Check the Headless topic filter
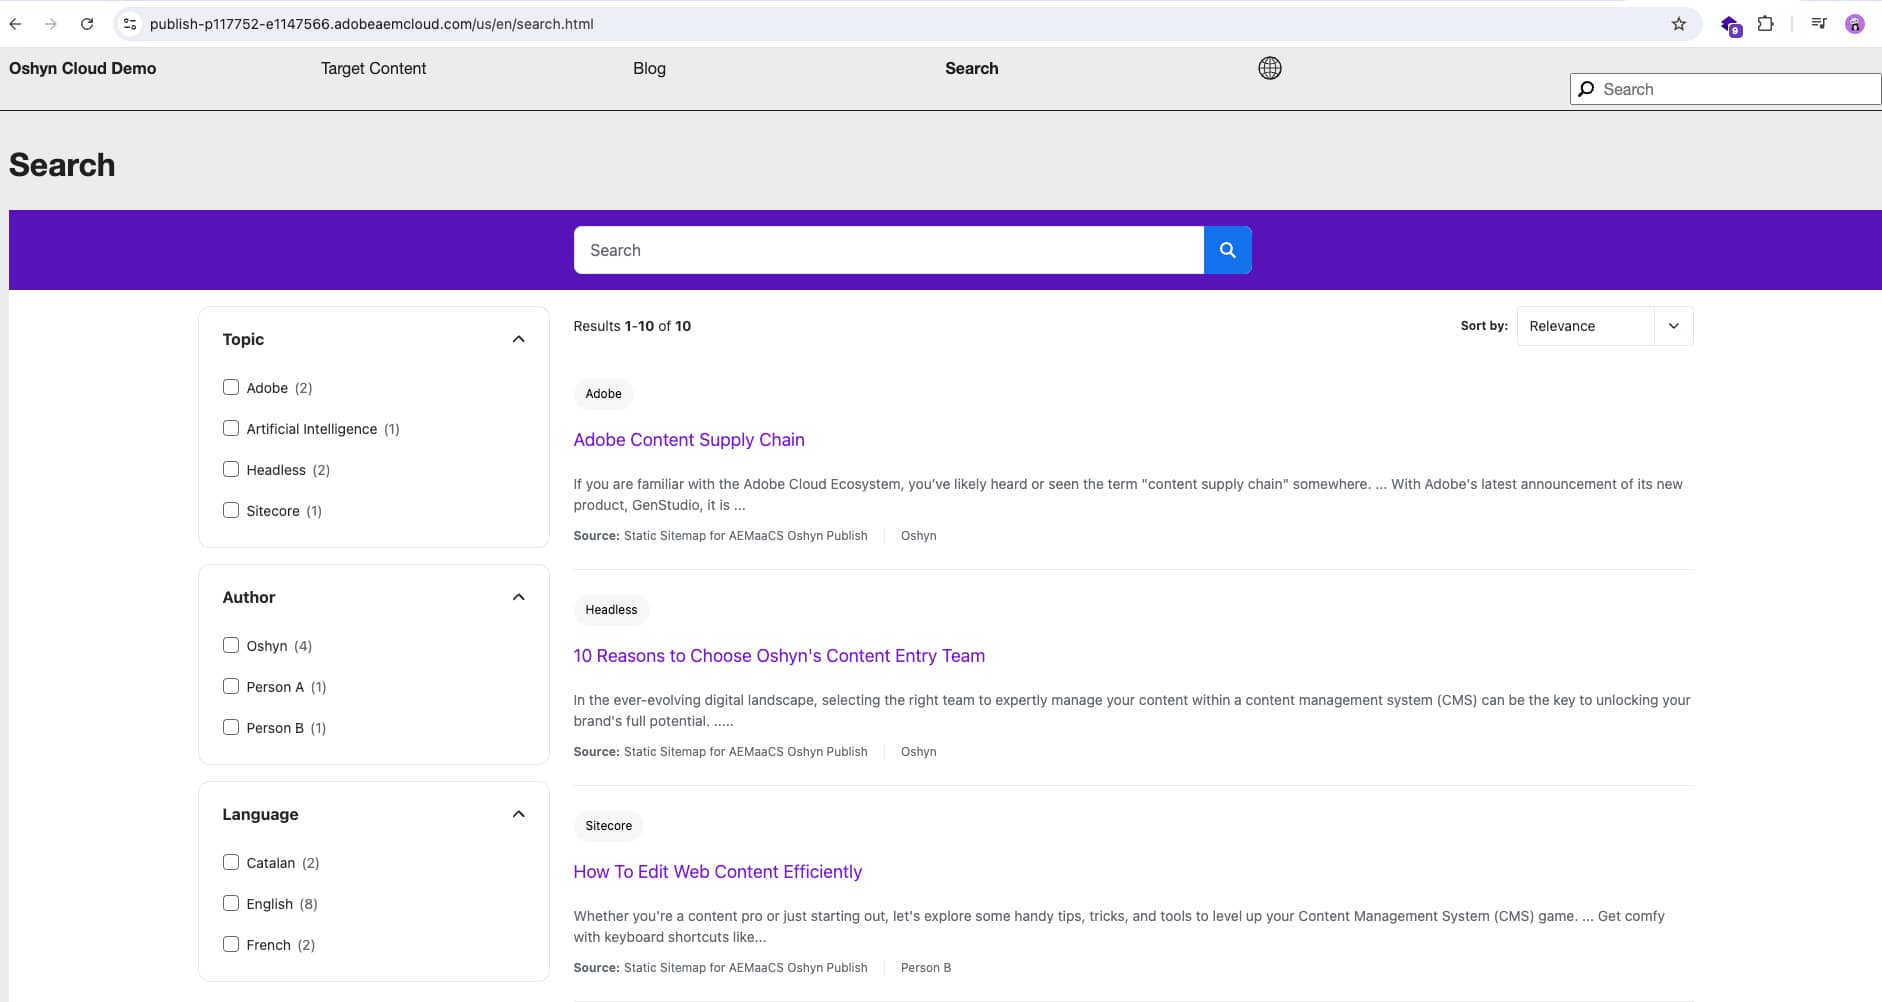The width and height of the screenshot is (1882, 1002). [x=231, y=469]
